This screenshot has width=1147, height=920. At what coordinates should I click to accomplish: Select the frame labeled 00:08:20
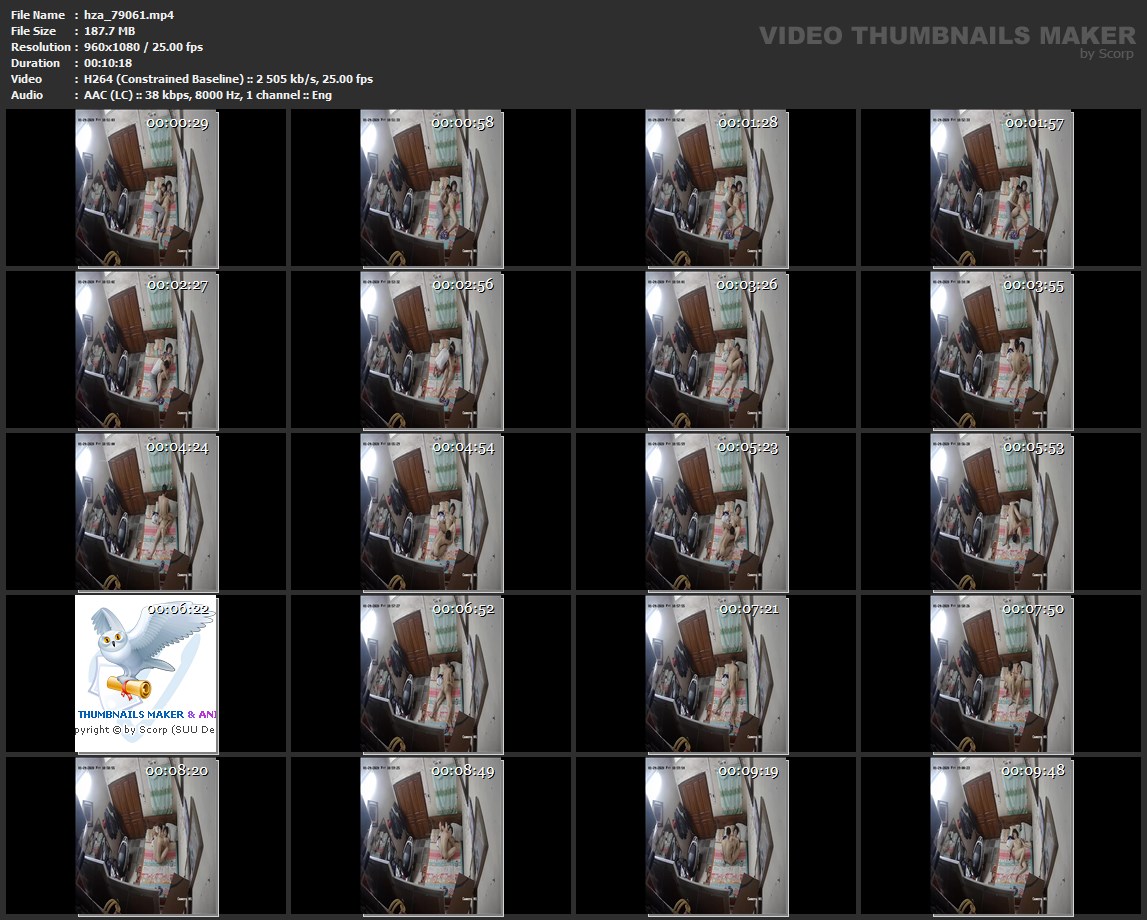tap(146, 835)
